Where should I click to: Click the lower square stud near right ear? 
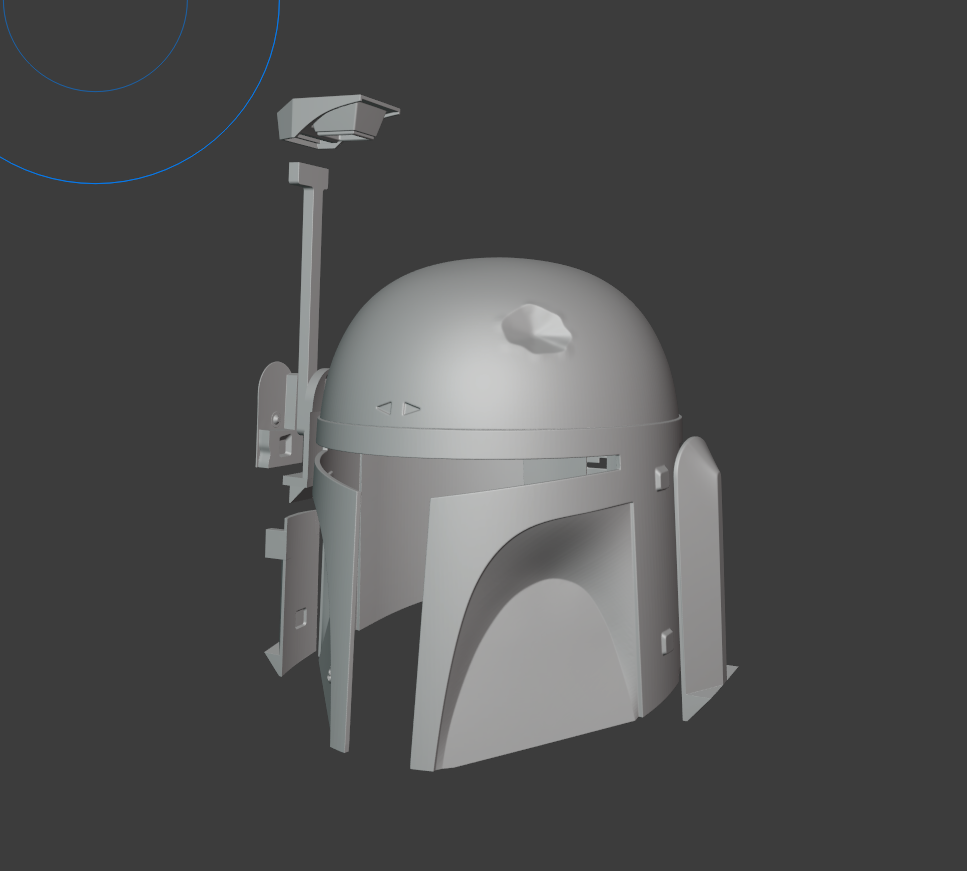pyautogui.click(x=666, y=642)
